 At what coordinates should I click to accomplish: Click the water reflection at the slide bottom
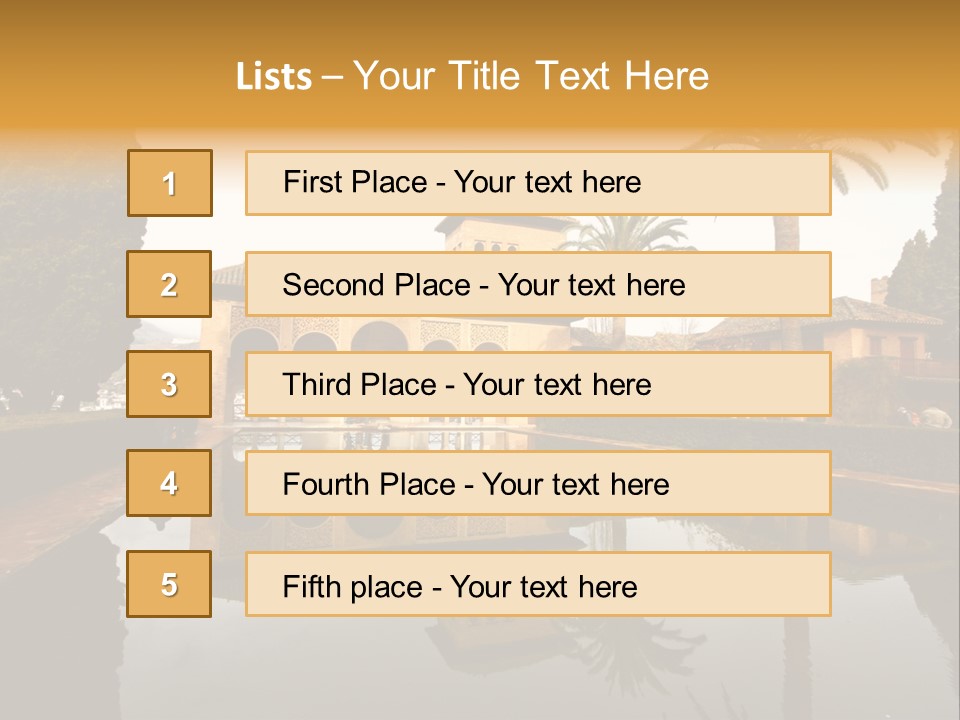[x=490, y=667]
